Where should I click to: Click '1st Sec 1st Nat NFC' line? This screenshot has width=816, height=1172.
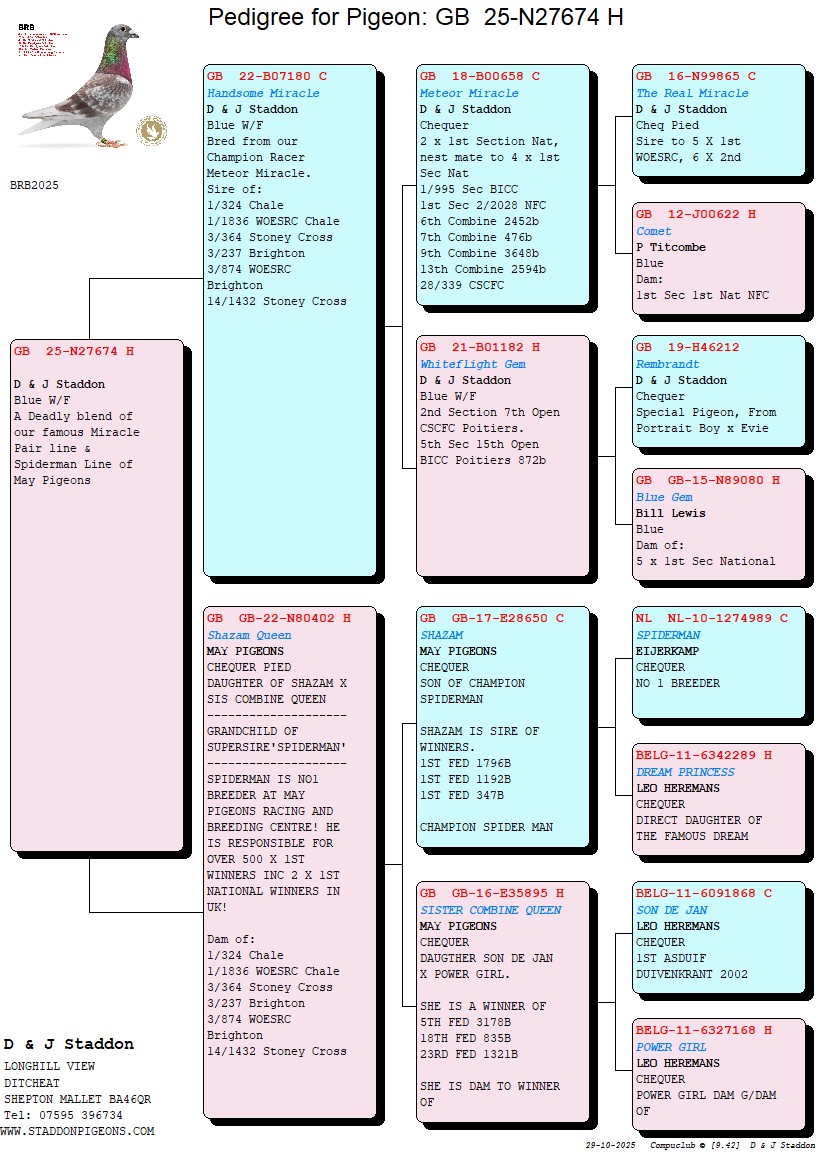tap(702, 295)
